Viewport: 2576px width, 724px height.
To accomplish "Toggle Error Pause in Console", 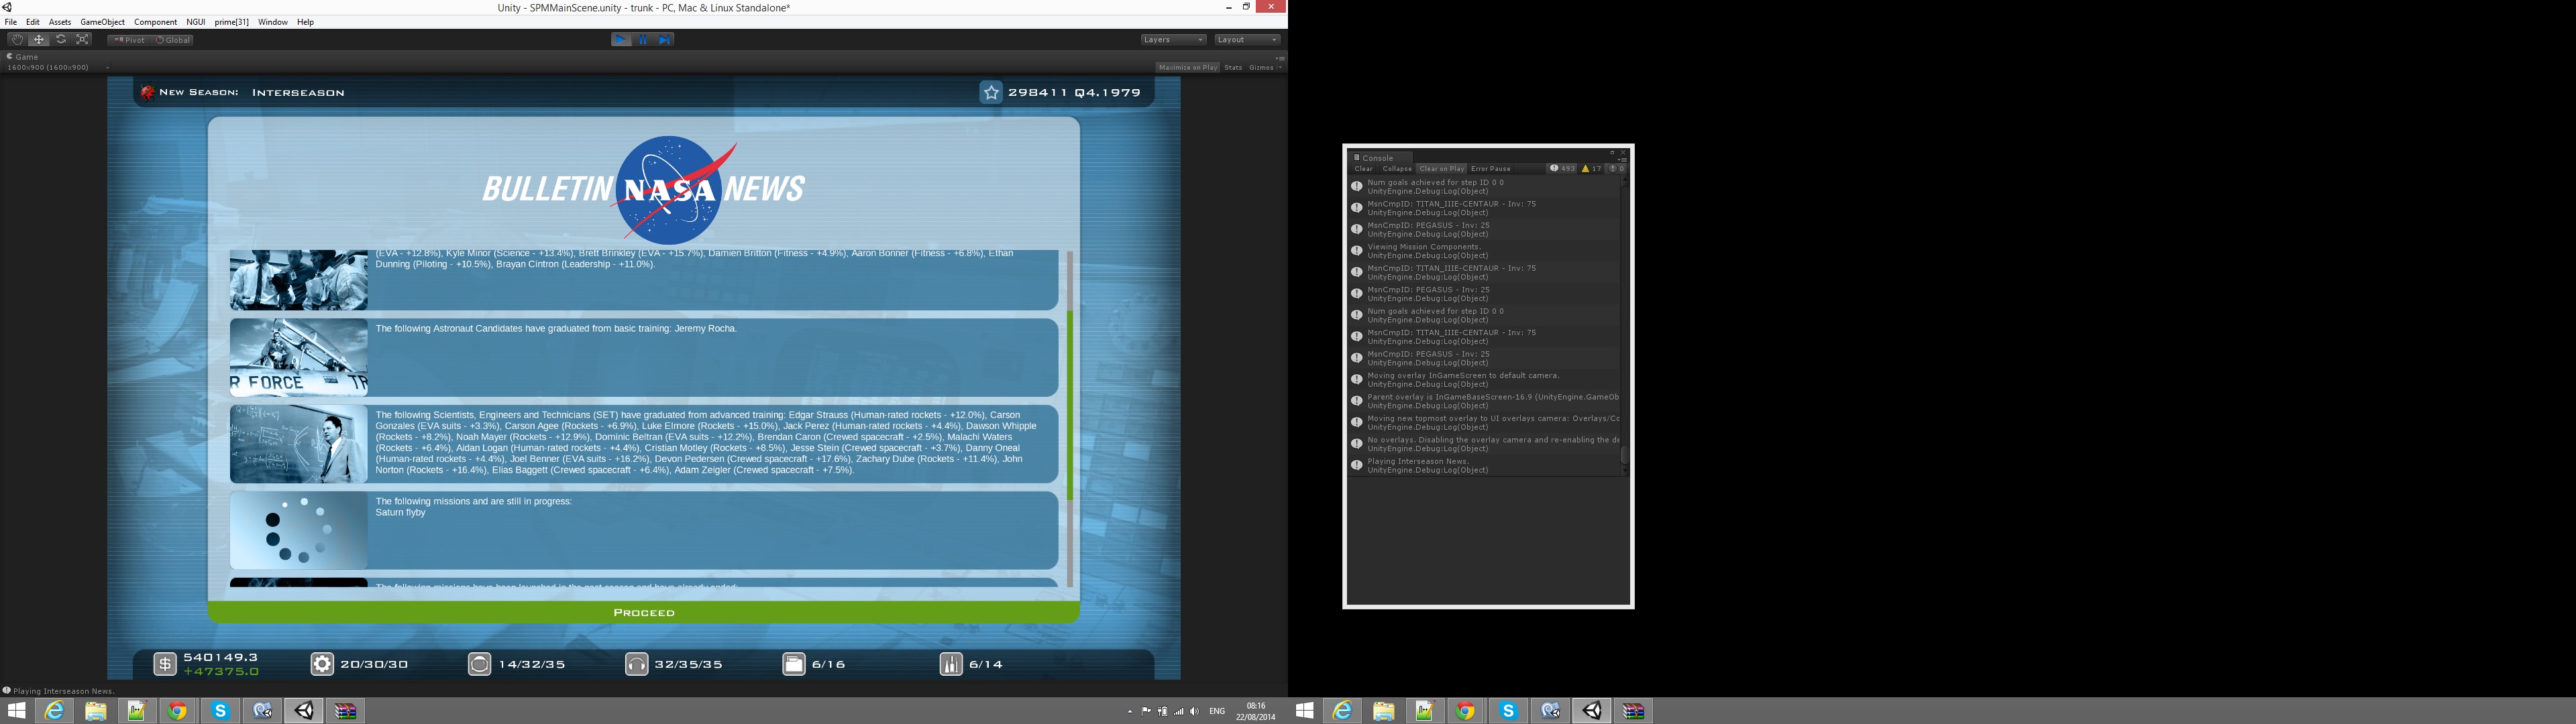I will [x=1491, y=169].
